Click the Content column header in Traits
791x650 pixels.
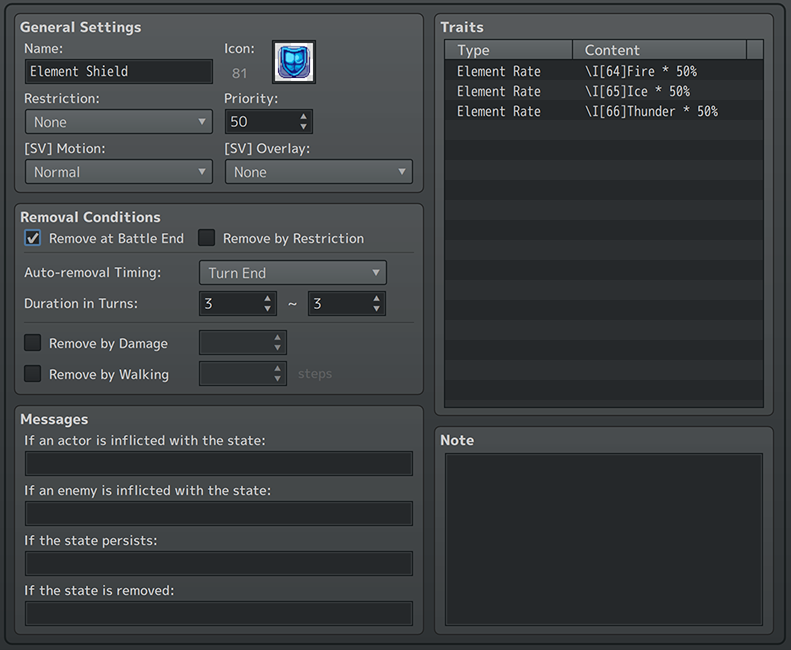(659, 50)
